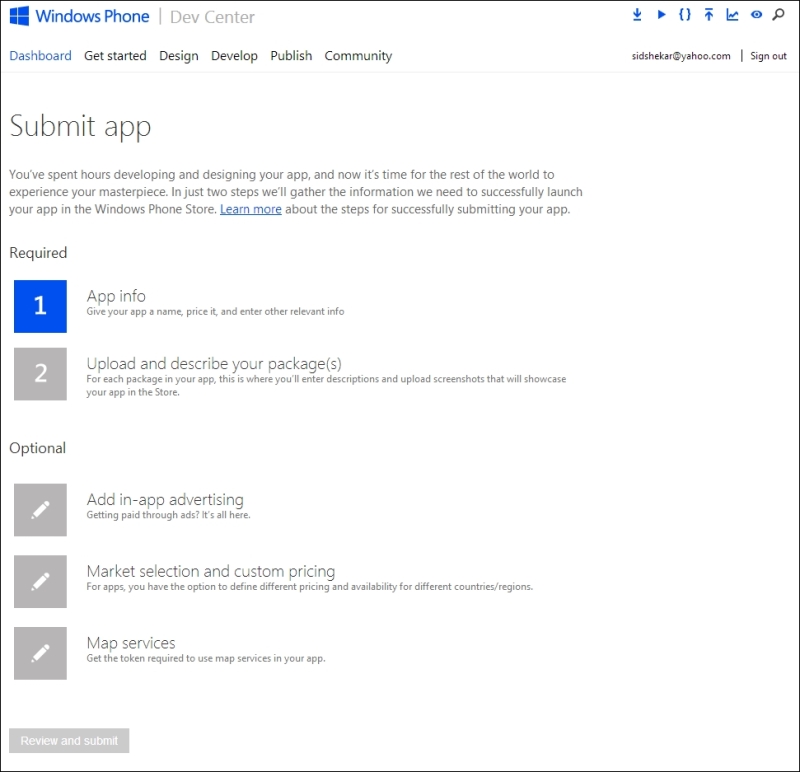Click the Review and submit button
The width and height of the screenshot is (800, 772).
(69, 740)
